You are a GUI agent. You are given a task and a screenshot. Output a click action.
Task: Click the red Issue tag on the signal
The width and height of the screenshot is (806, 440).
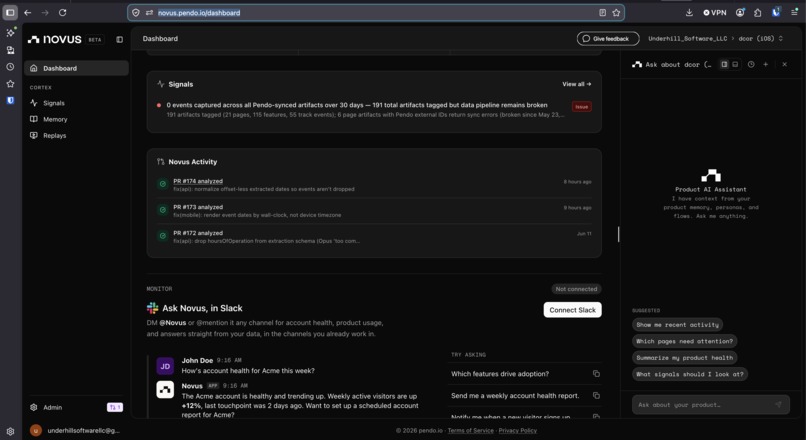581,106
